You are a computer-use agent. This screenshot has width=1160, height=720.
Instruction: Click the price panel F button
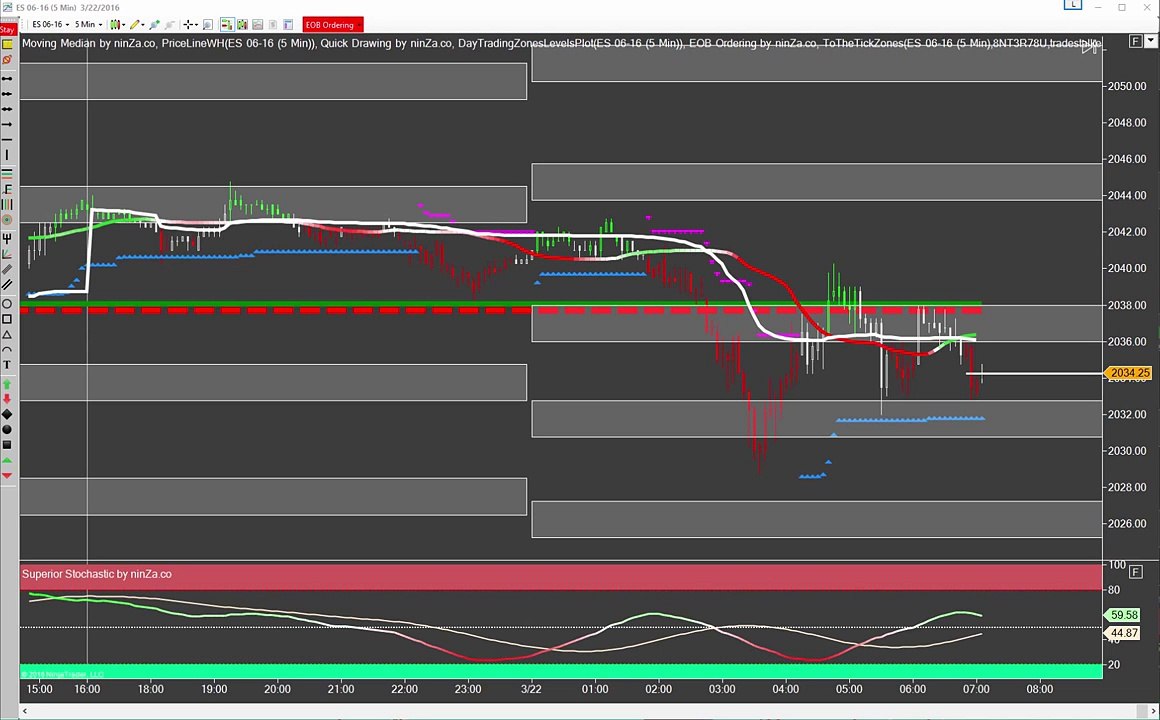1136,41
